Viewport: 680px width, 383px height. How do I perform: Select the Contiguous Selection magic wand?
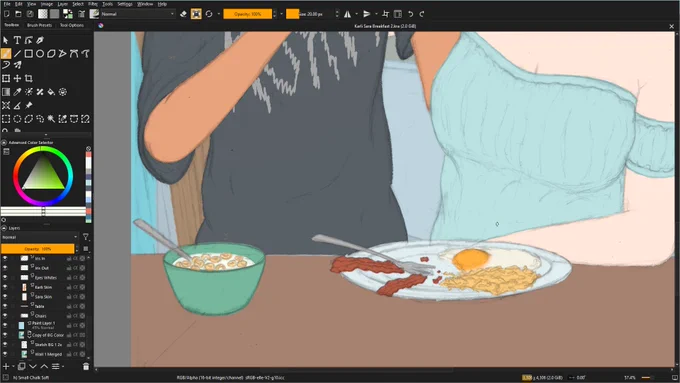coord(51,119)
